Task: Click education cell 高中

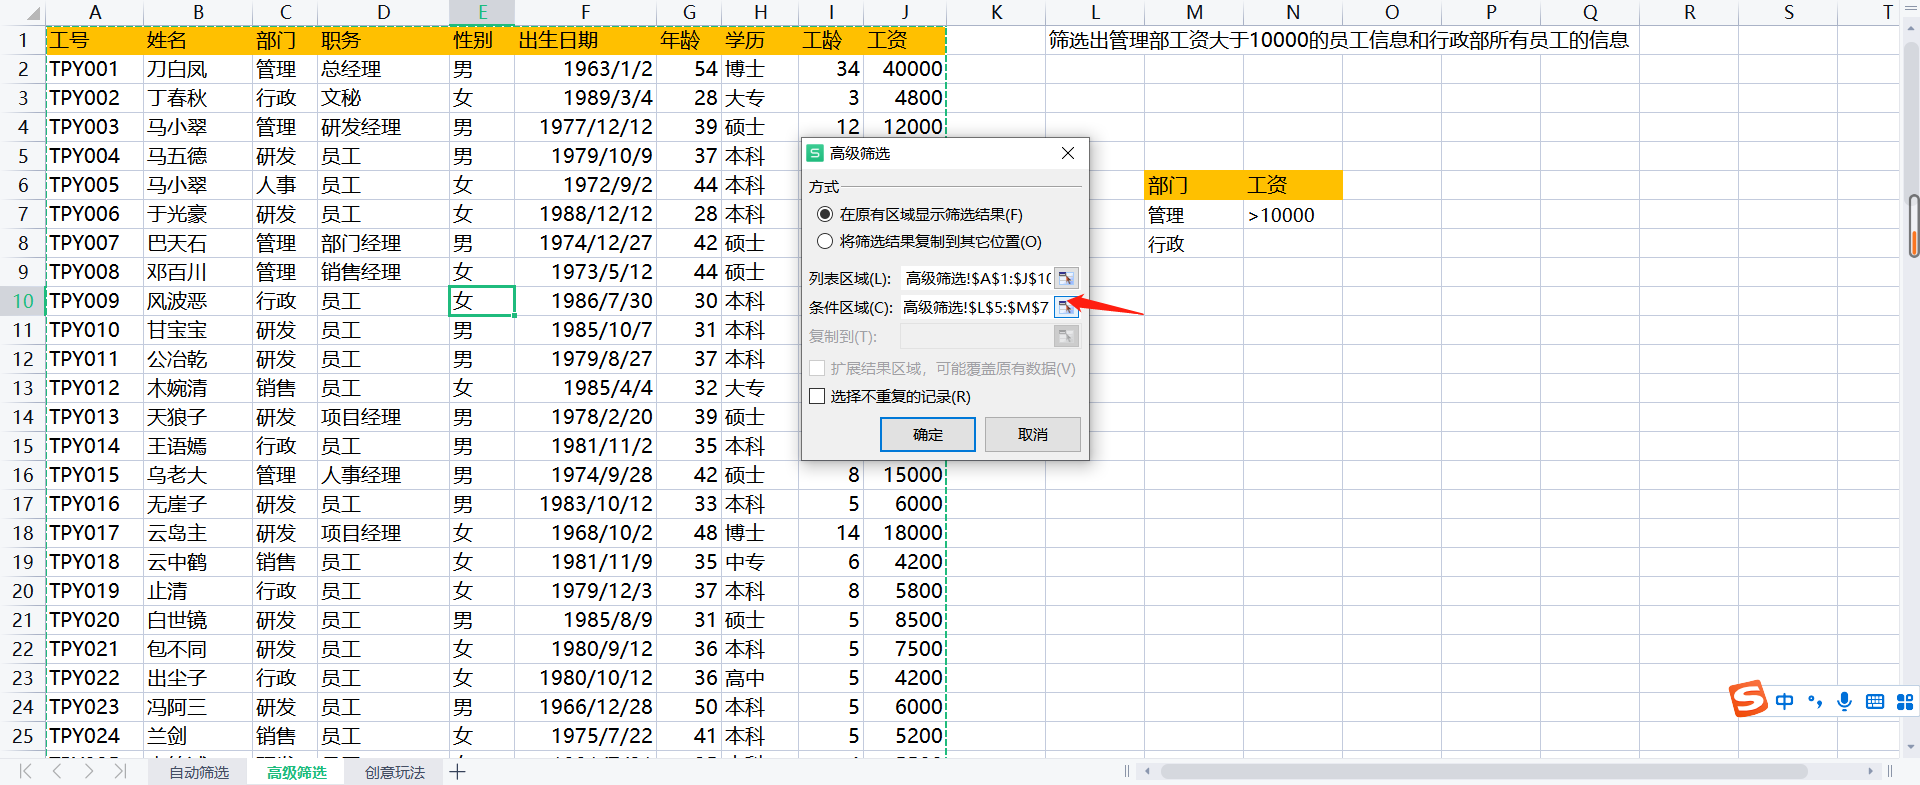Action: click(759, 678)
